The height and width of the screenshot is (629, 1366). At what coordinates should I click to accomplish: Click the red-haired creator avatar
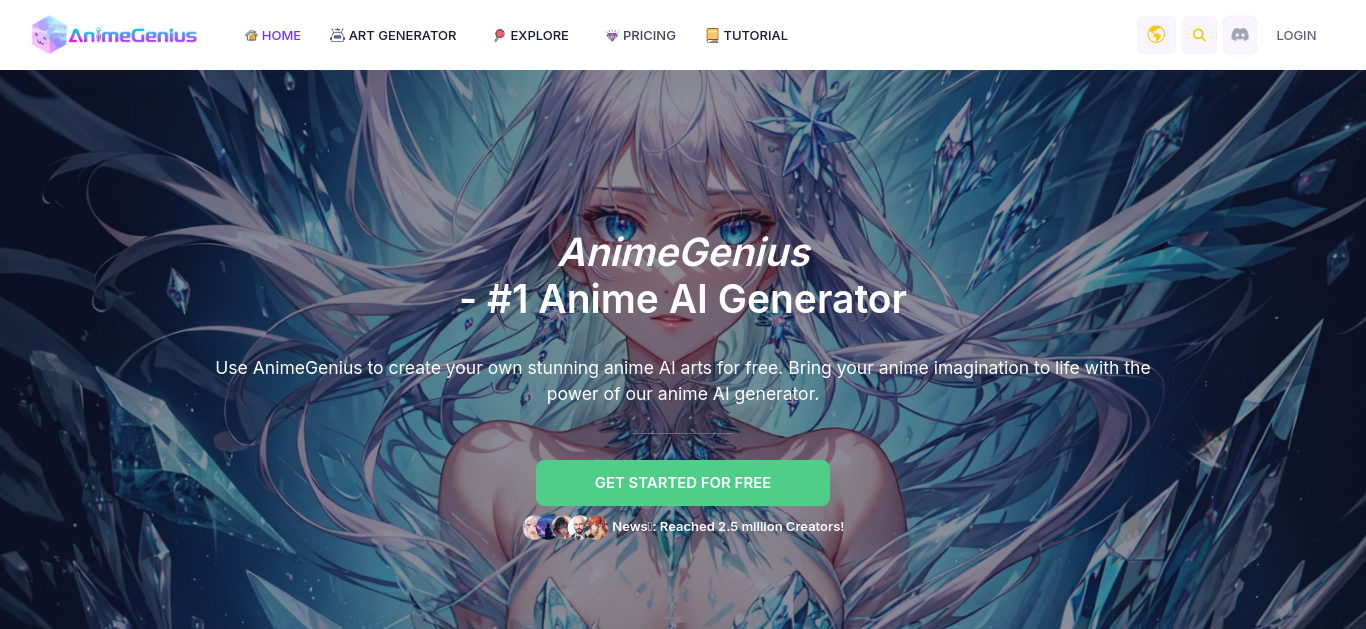coord(596,527)
